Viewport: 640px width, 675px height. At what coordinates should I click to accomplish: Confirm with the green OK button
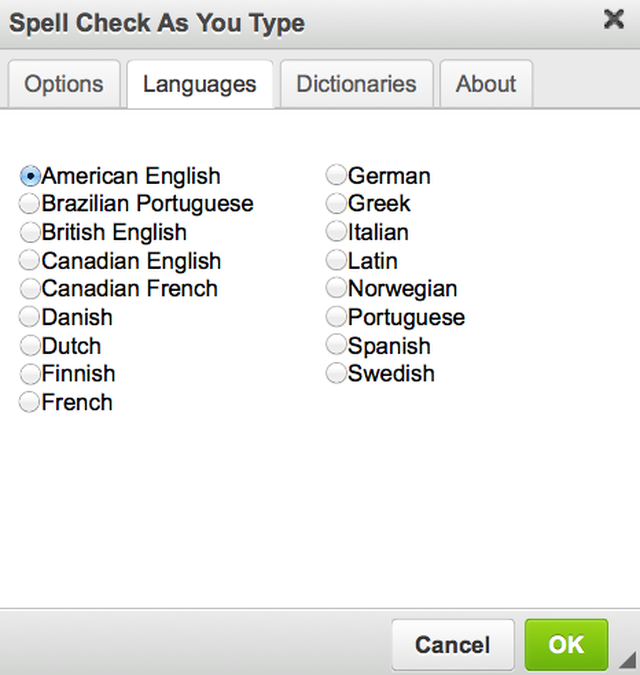(x=566, y=645)
